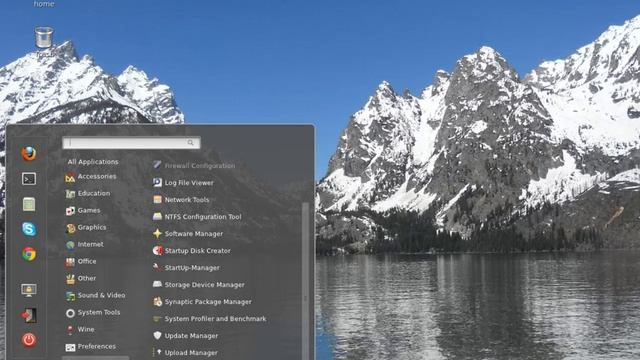
Task: Open the green file manager favorite icon
Action: point(29,204)
